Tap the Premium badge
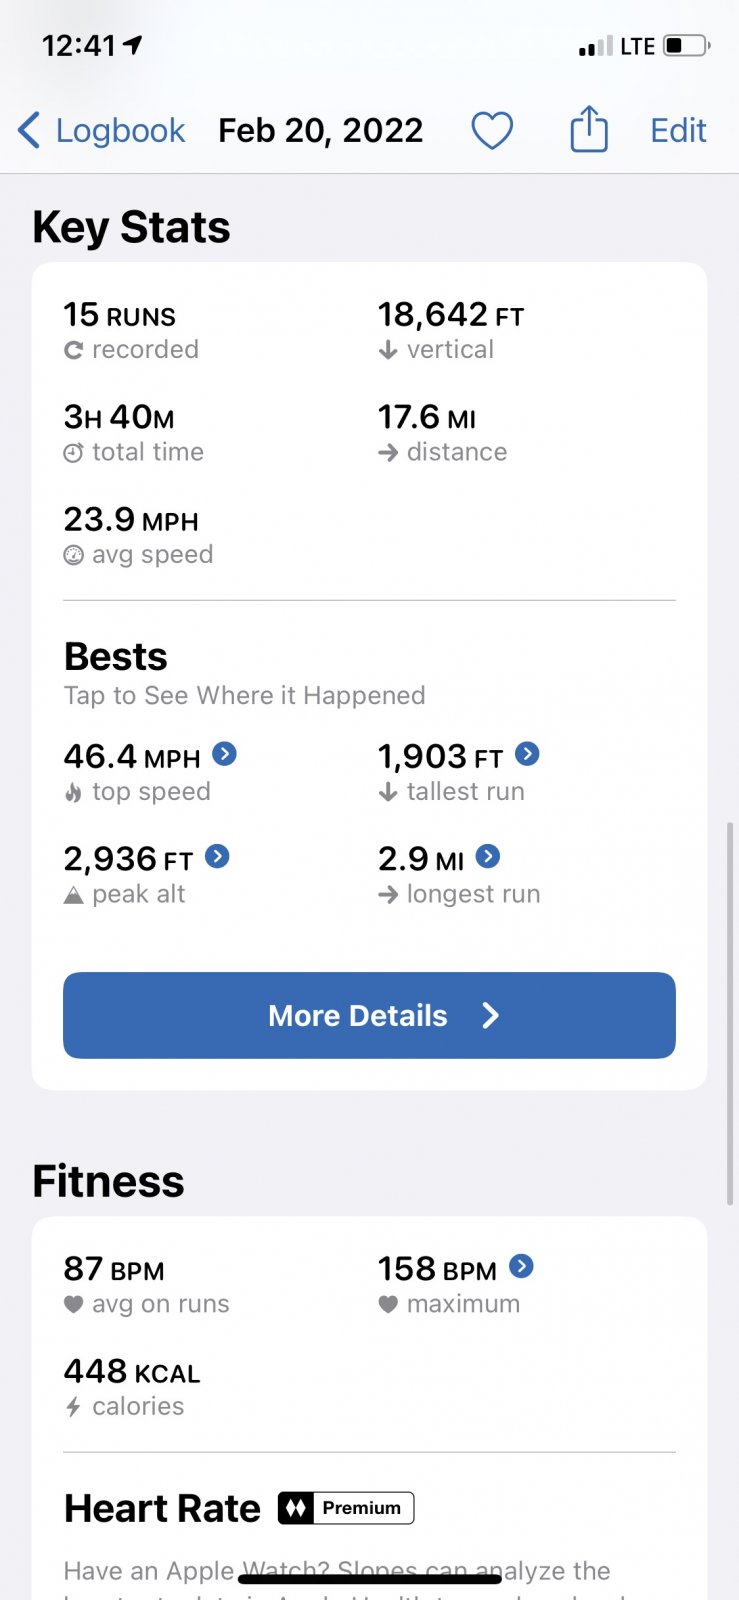 (346, 1508)
